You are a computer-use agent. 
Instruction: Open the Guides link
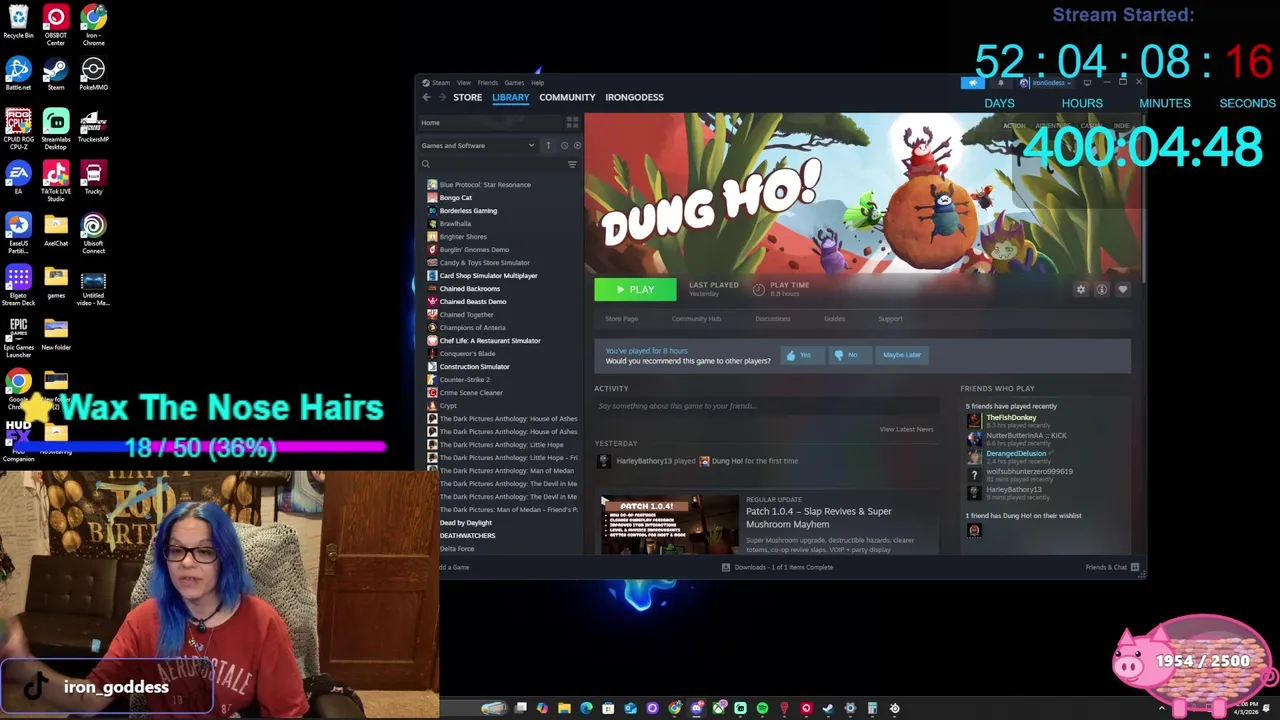coord(834,319)
